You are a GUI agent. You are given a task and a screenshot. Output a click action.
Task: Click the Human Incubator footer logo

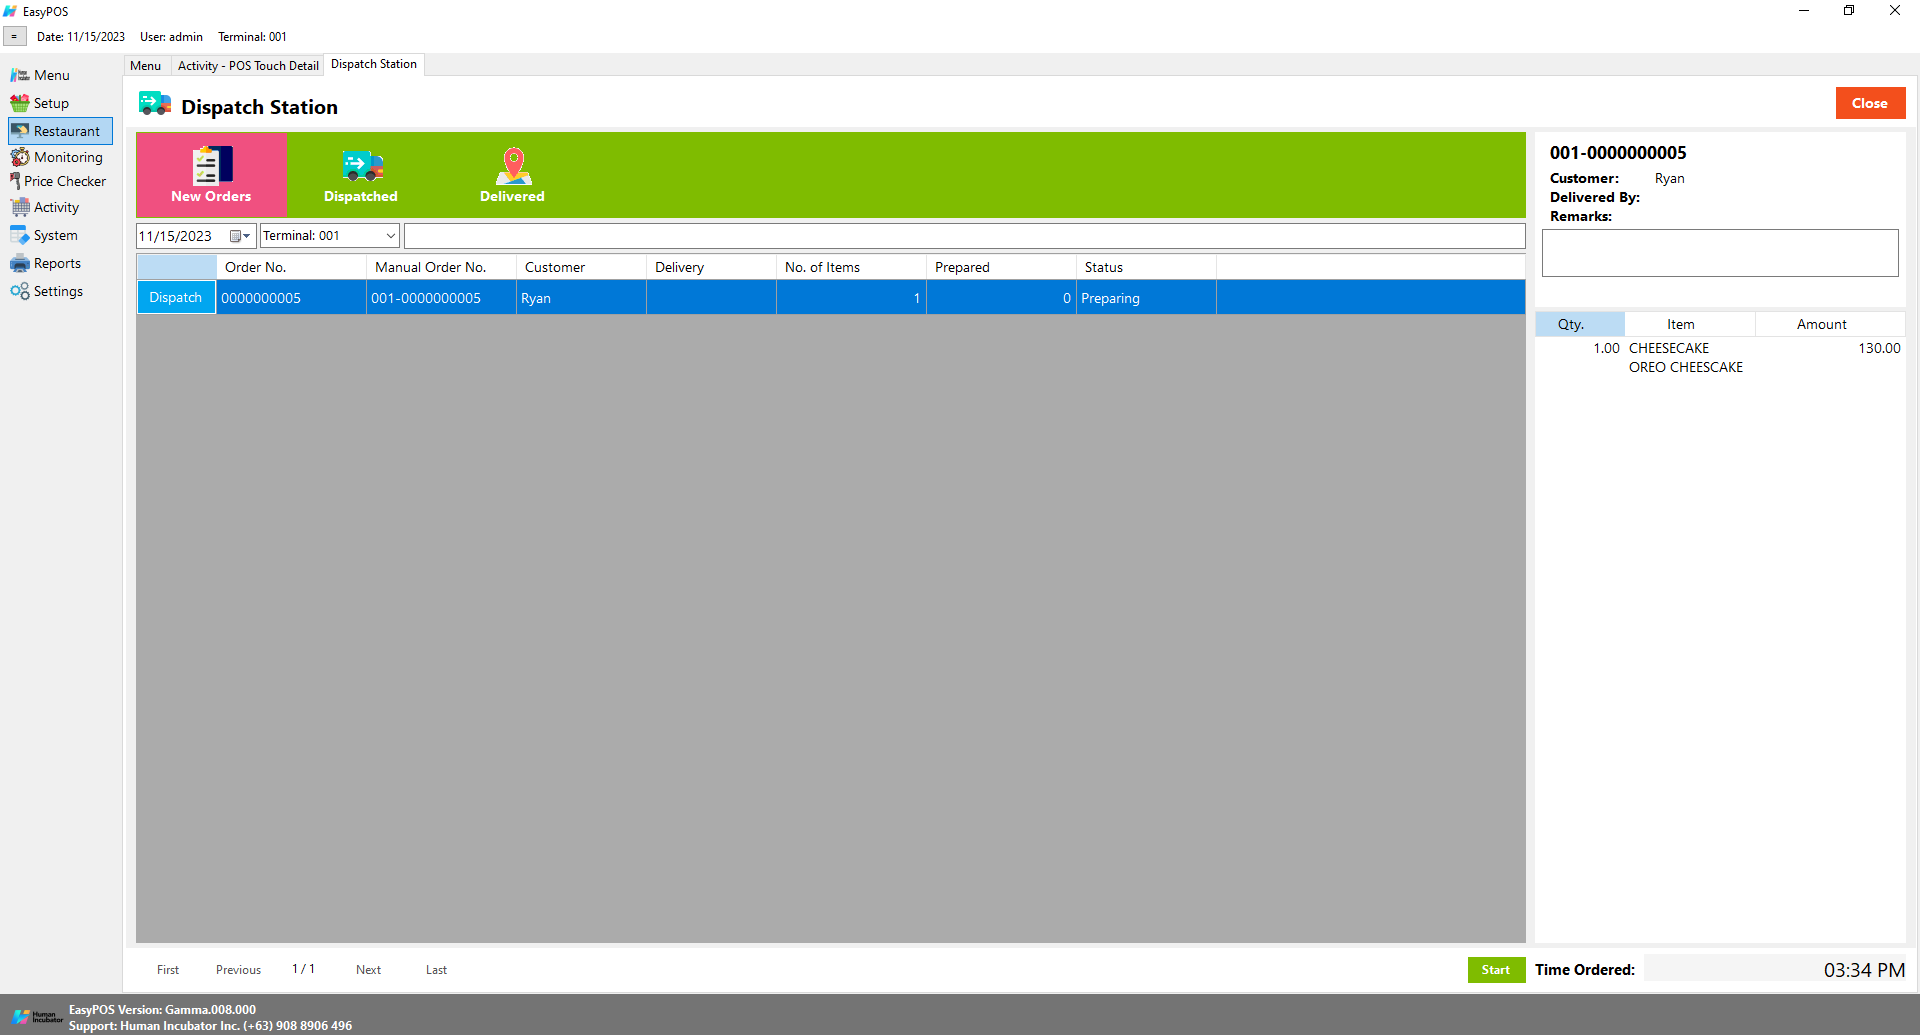click(38, 1017)
